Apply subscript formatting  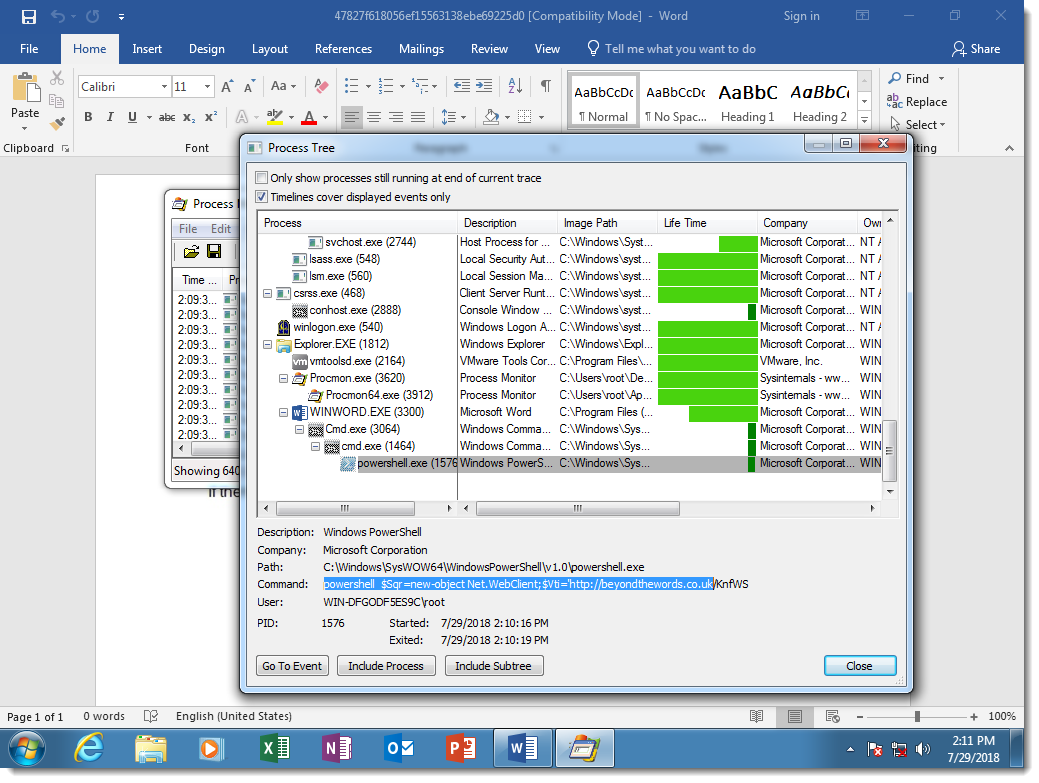189,117
